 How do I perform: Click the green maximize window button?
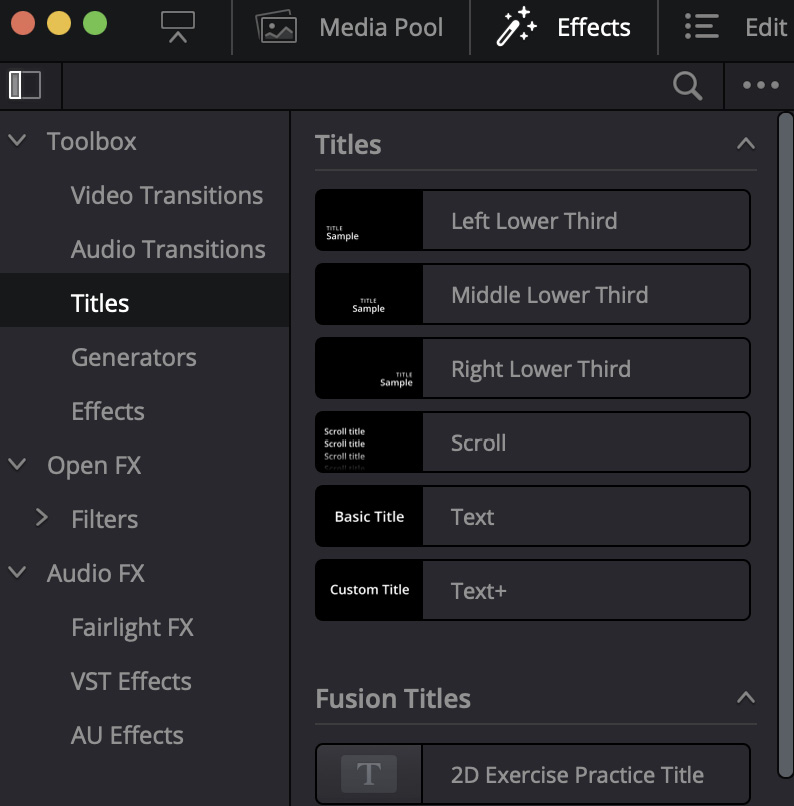pyautogui.click(x=95, y=23)
